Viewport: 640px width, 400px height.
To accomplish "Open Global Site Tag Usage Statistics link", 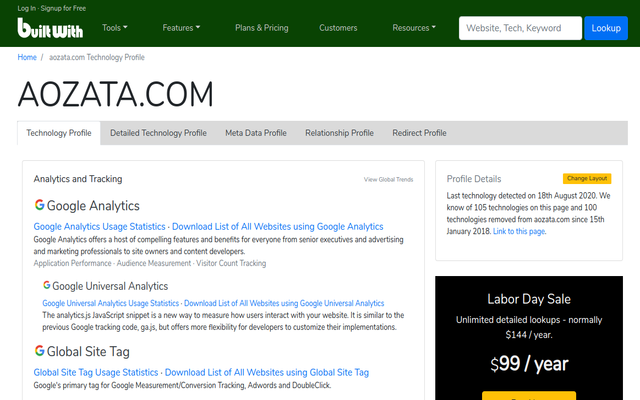I will (x=96, y=372).
